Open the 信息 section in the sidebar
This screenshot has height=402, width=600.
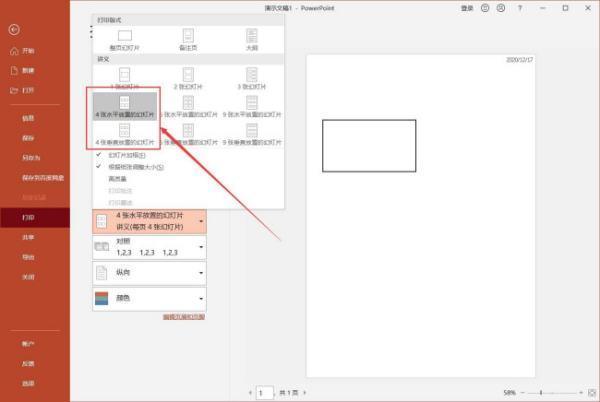[28, 118]
